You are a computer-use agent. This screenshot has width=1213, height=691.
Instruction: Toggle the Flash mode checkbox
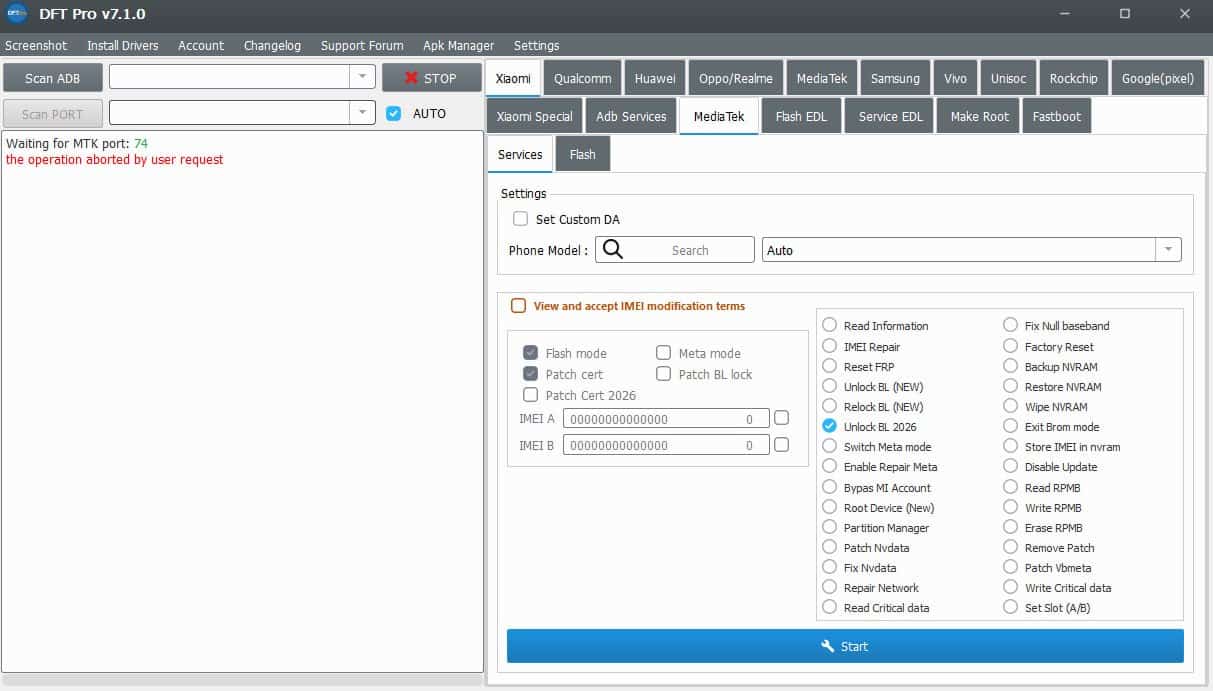point(530,353)
